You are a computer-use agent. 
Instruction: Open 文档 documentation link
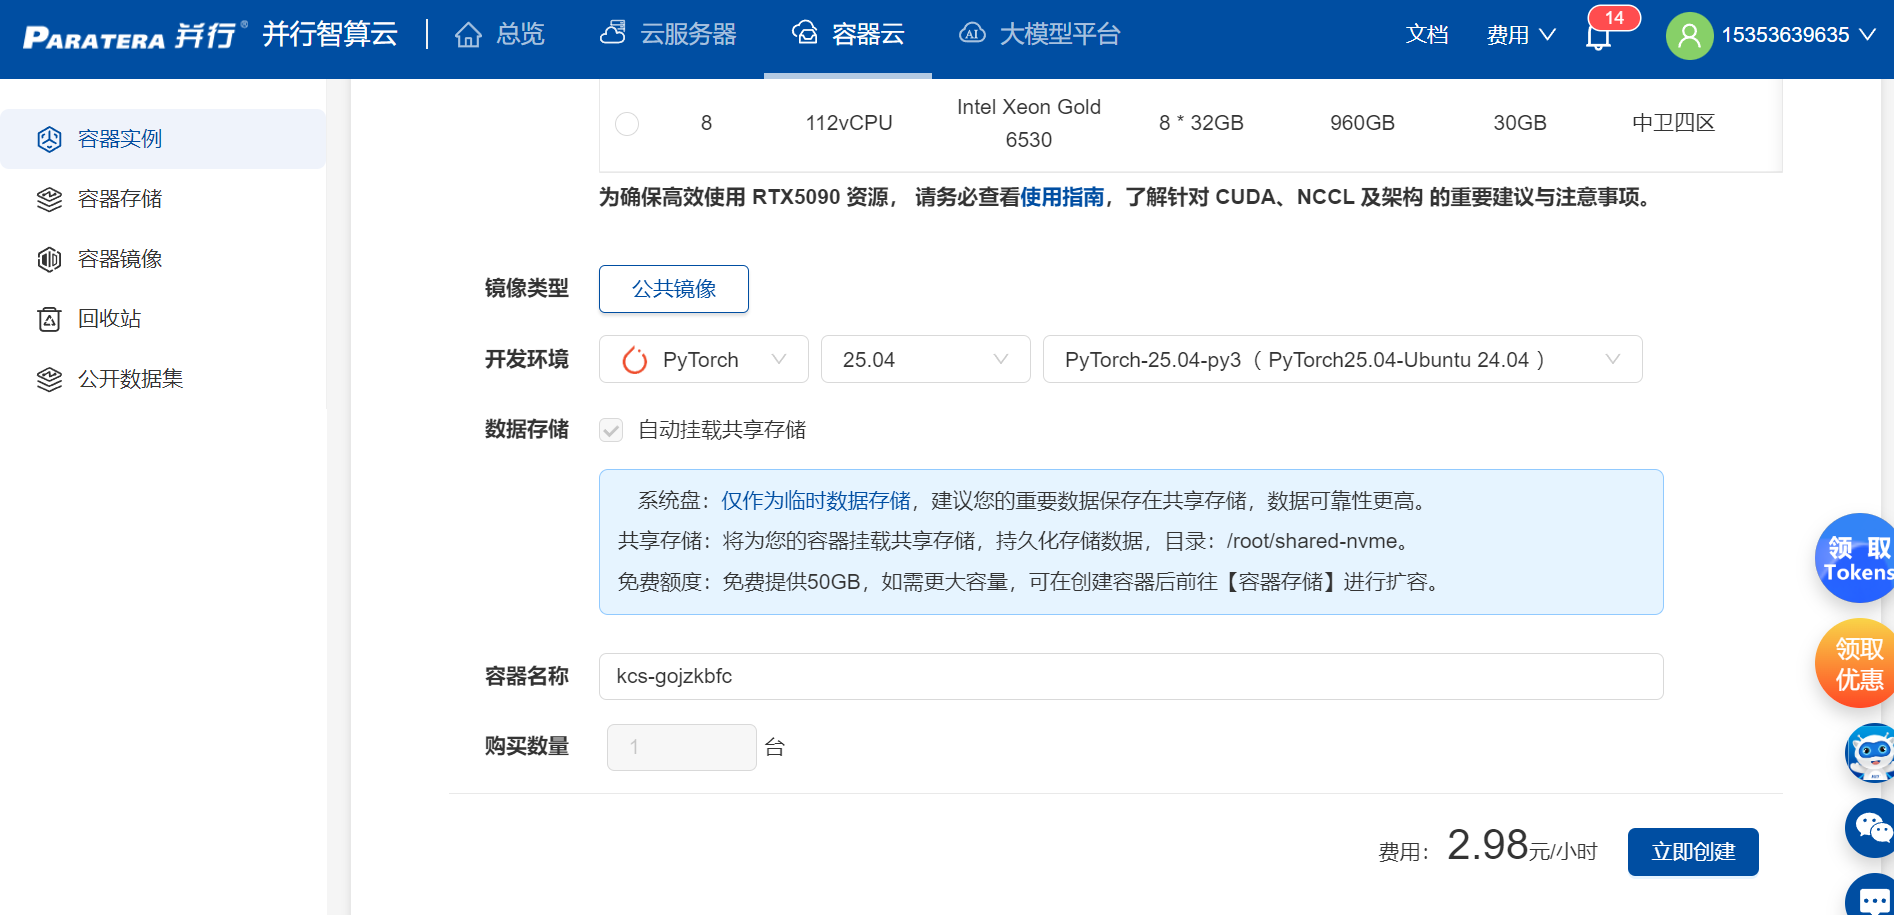(x=1427, y=35)
